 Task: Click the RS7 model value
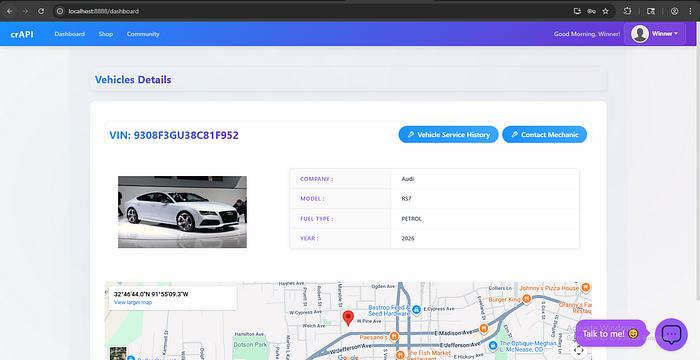coord(406,199)
